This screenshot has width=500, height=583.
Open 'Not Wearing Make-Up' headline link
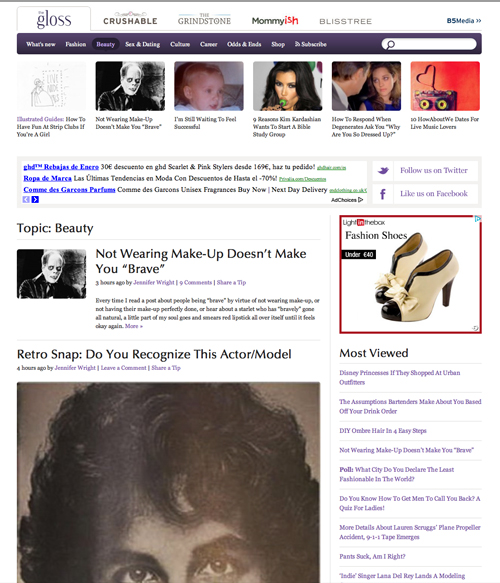coord(201,261)
